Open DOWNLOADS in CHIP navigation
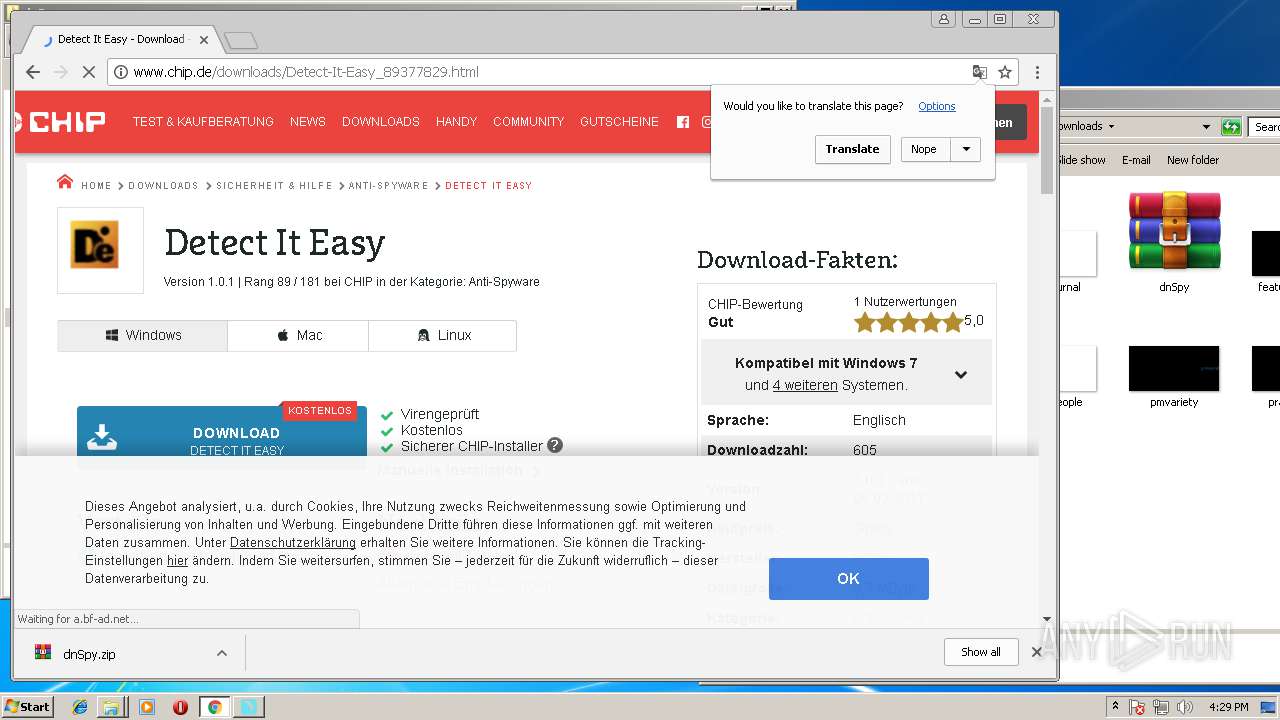 point(381,122)
